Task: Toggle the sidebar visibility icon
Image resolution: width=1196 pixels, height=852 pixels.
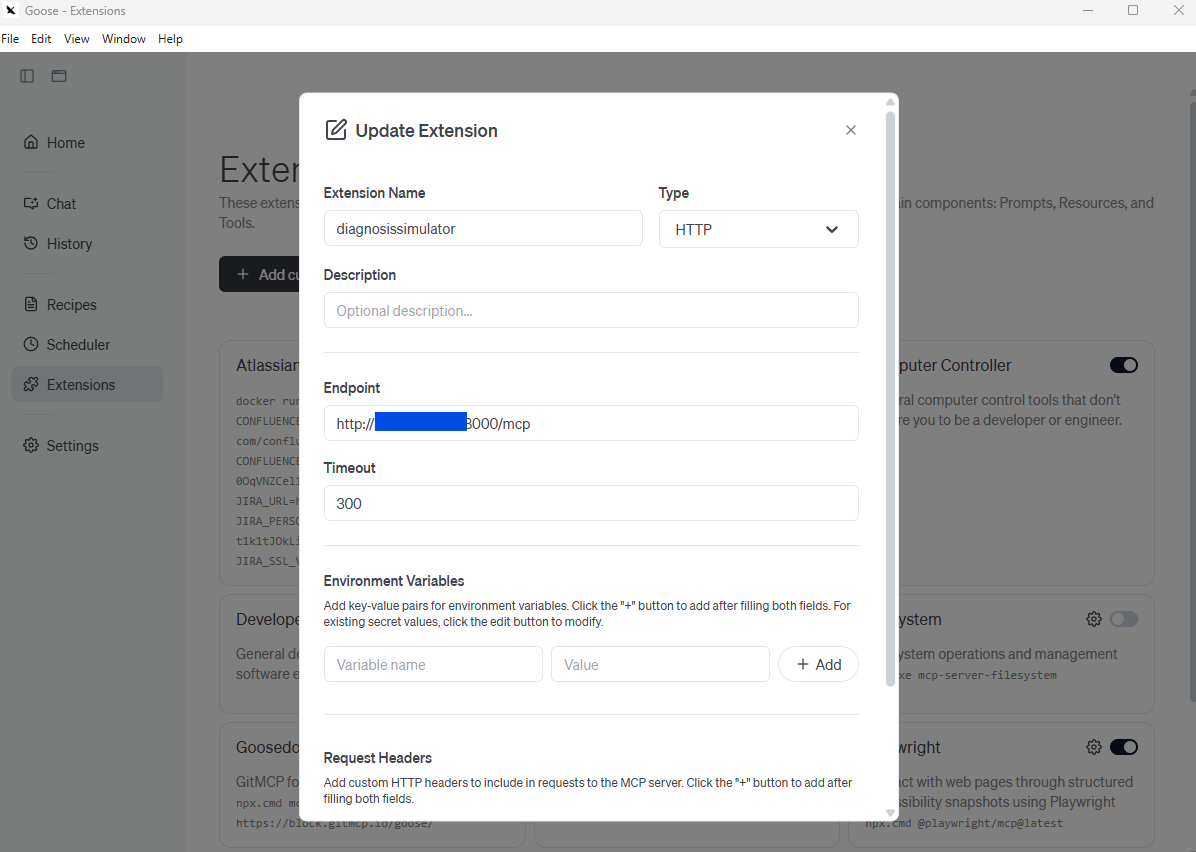Action: pyautogui.click(x=26, y=75)
